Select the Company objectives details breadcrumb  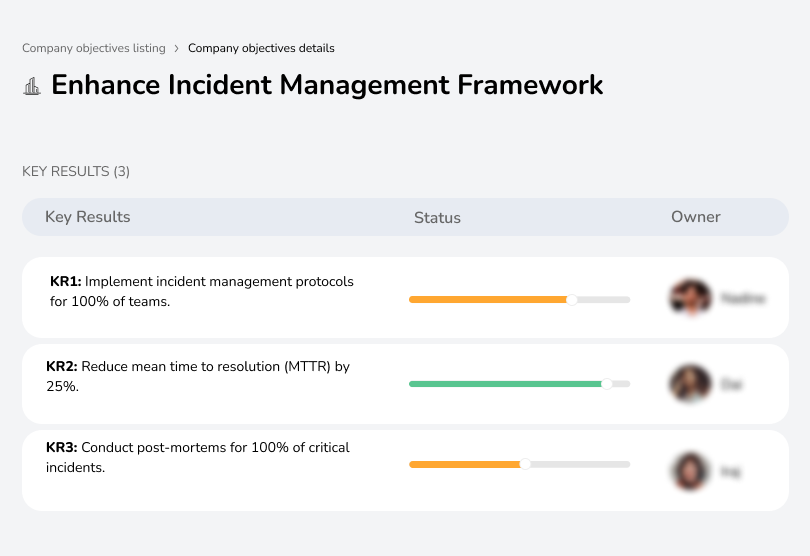coord(261,48)
